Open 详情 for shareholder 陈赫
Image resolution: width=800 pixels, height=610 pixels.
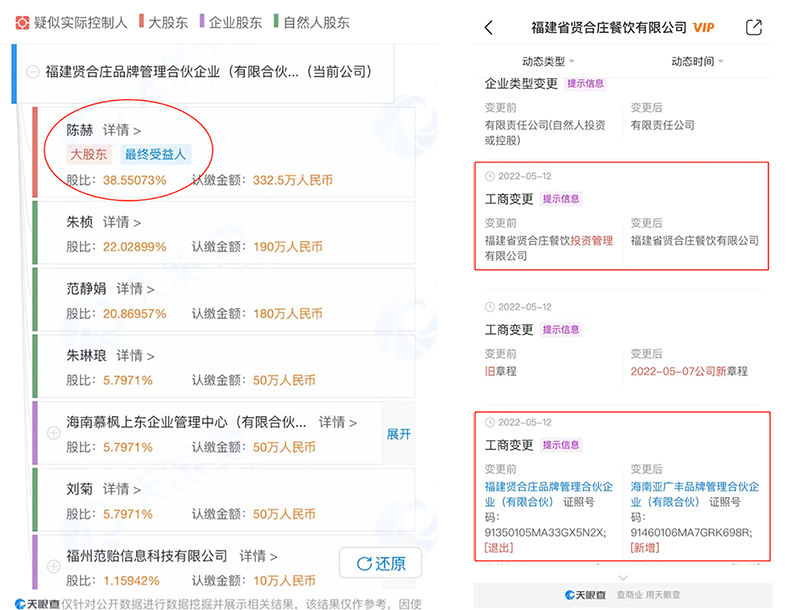pos(121,131)
